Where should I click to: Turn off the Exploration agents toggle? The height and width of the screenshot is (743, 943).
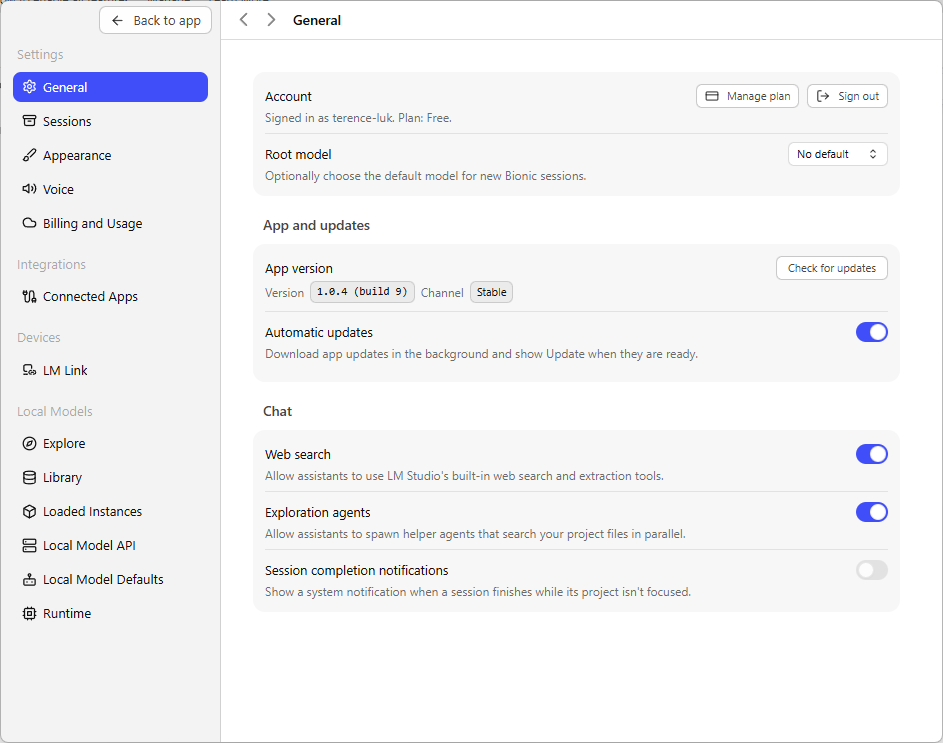click(871, 512)
